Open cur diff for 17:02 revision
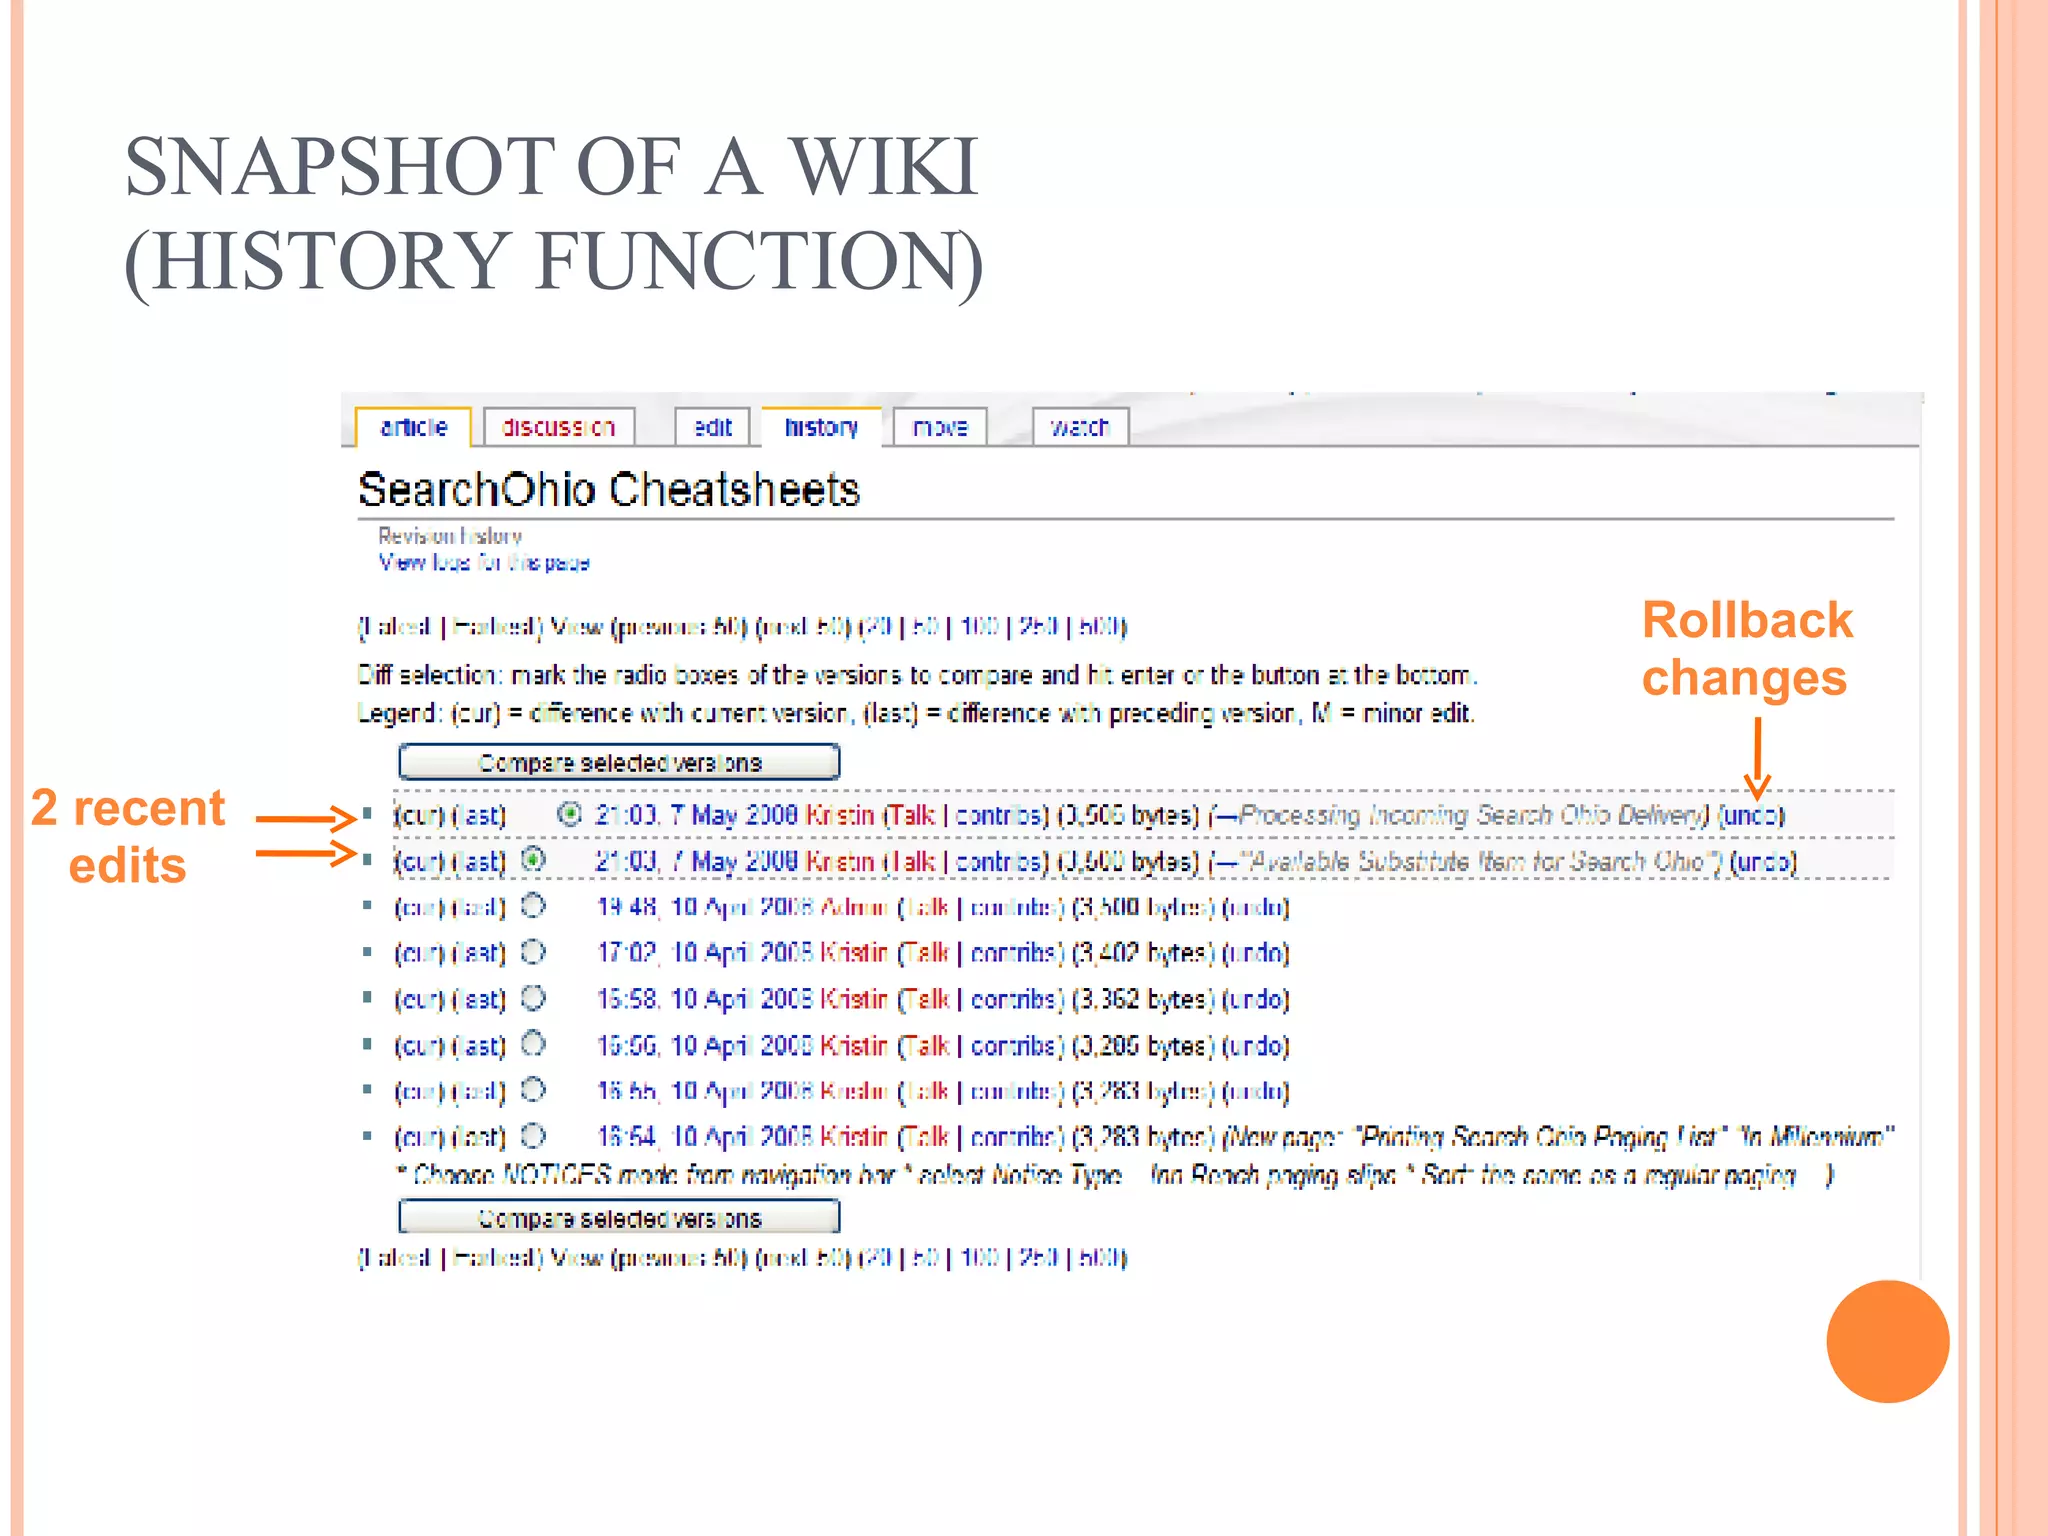The image size is (2048, 1536). point(419,953)
